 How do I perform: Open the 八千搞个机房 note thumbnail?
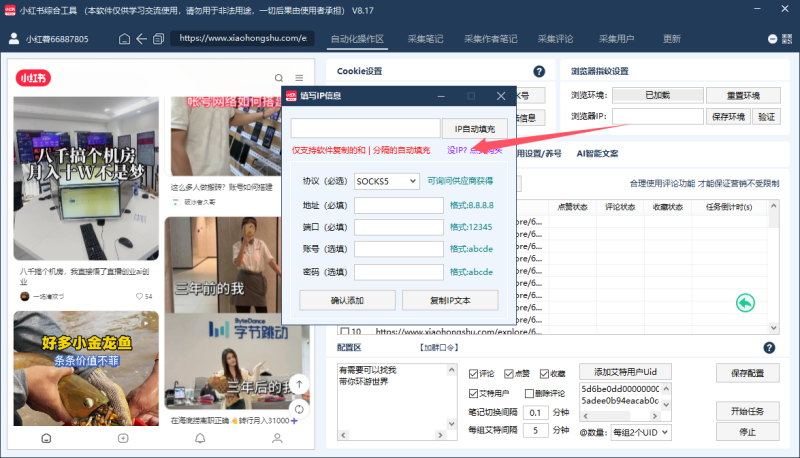(x=86, y=179)
